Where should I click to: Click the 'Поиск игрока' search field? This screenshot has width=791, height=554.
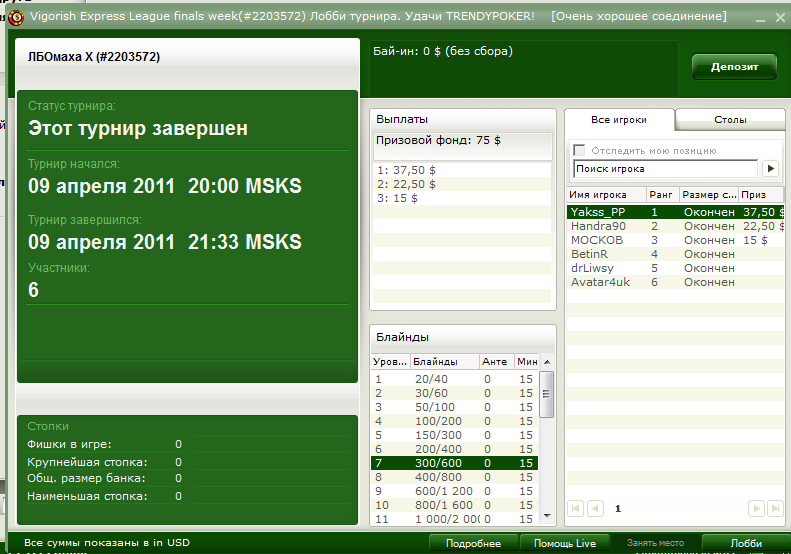coord(665,169)
